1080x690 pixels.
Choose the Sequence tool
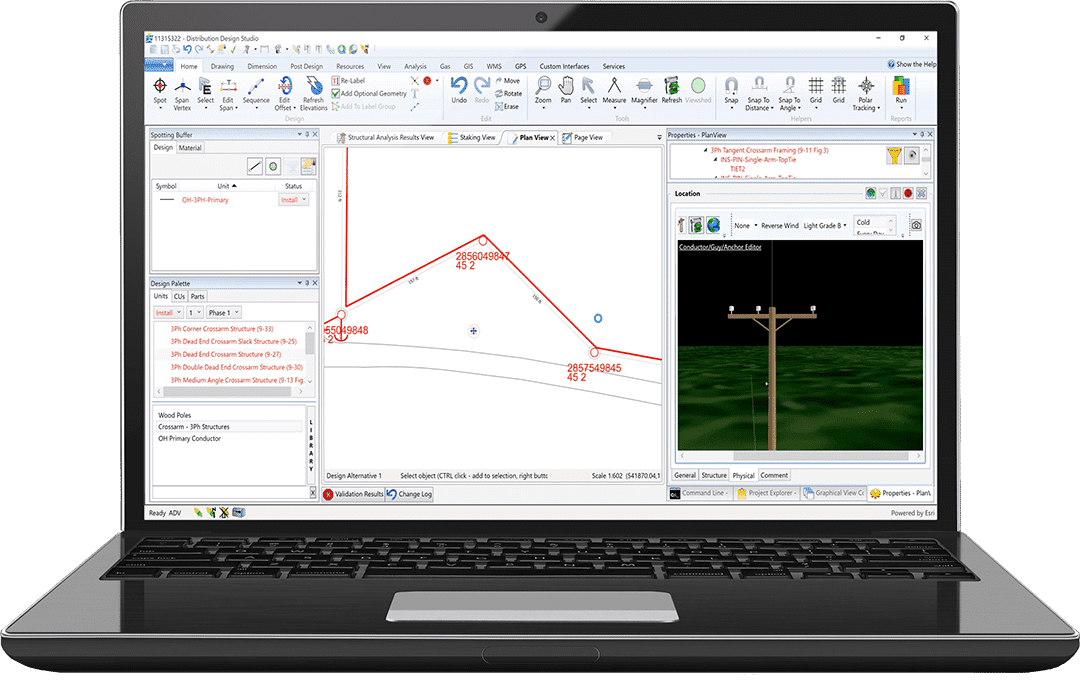click(x=256, y=92)
